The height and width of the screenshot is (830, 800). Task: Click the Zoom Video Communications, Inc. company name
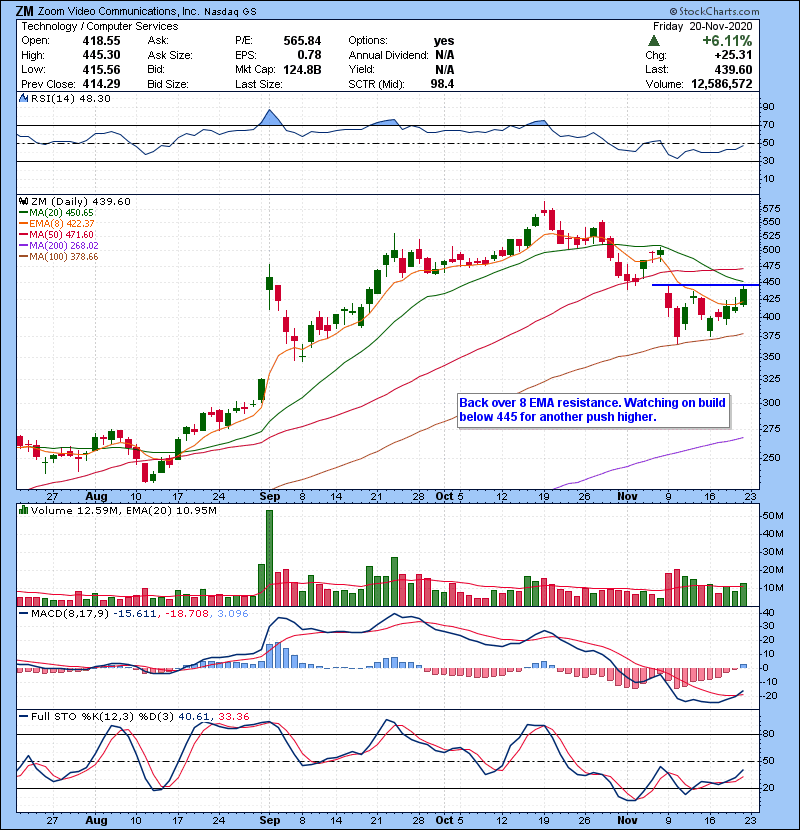coord(119,11)
